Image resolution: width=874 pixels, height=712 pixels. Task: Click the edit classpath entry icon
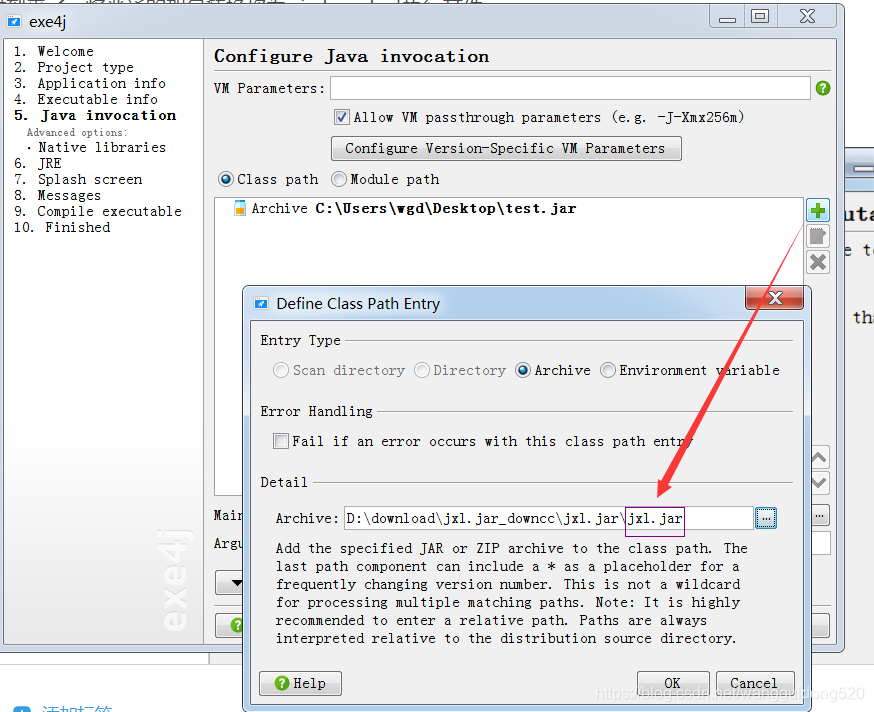click(818, 236)
